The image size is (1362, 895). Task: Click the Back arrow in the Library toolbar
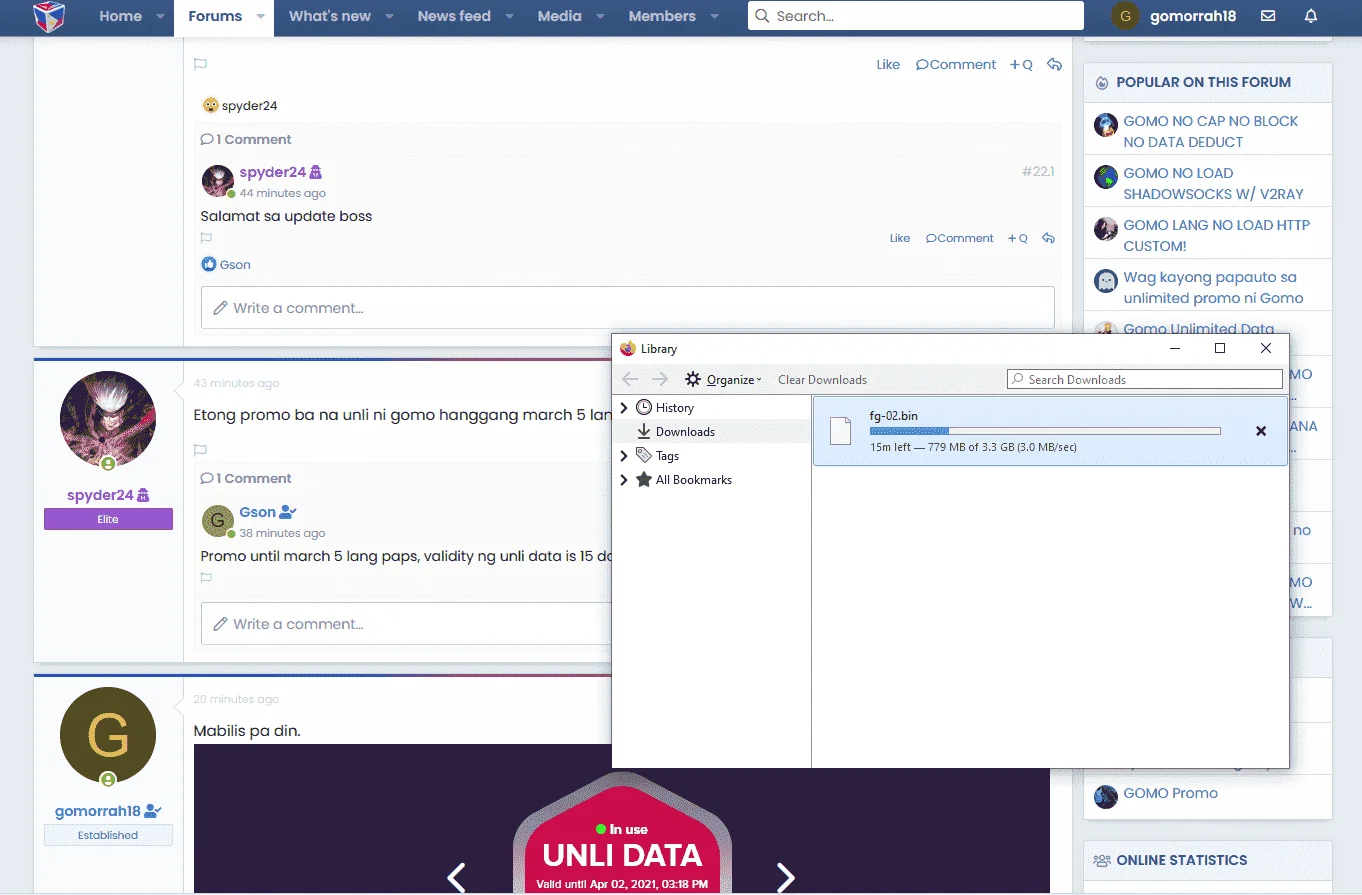click(630, 379)
